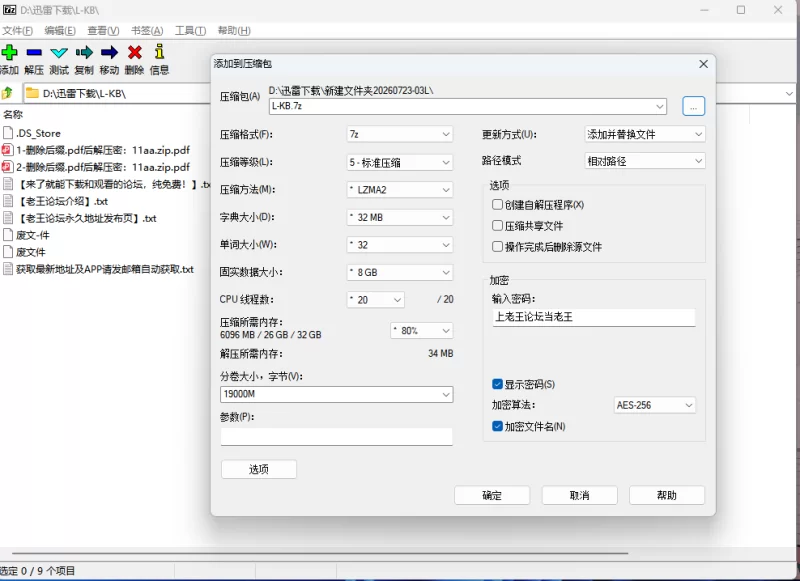Click the green Add (添加) toolbar icon
This screenshot has width=800, height=581.
(x=9, y=52)
